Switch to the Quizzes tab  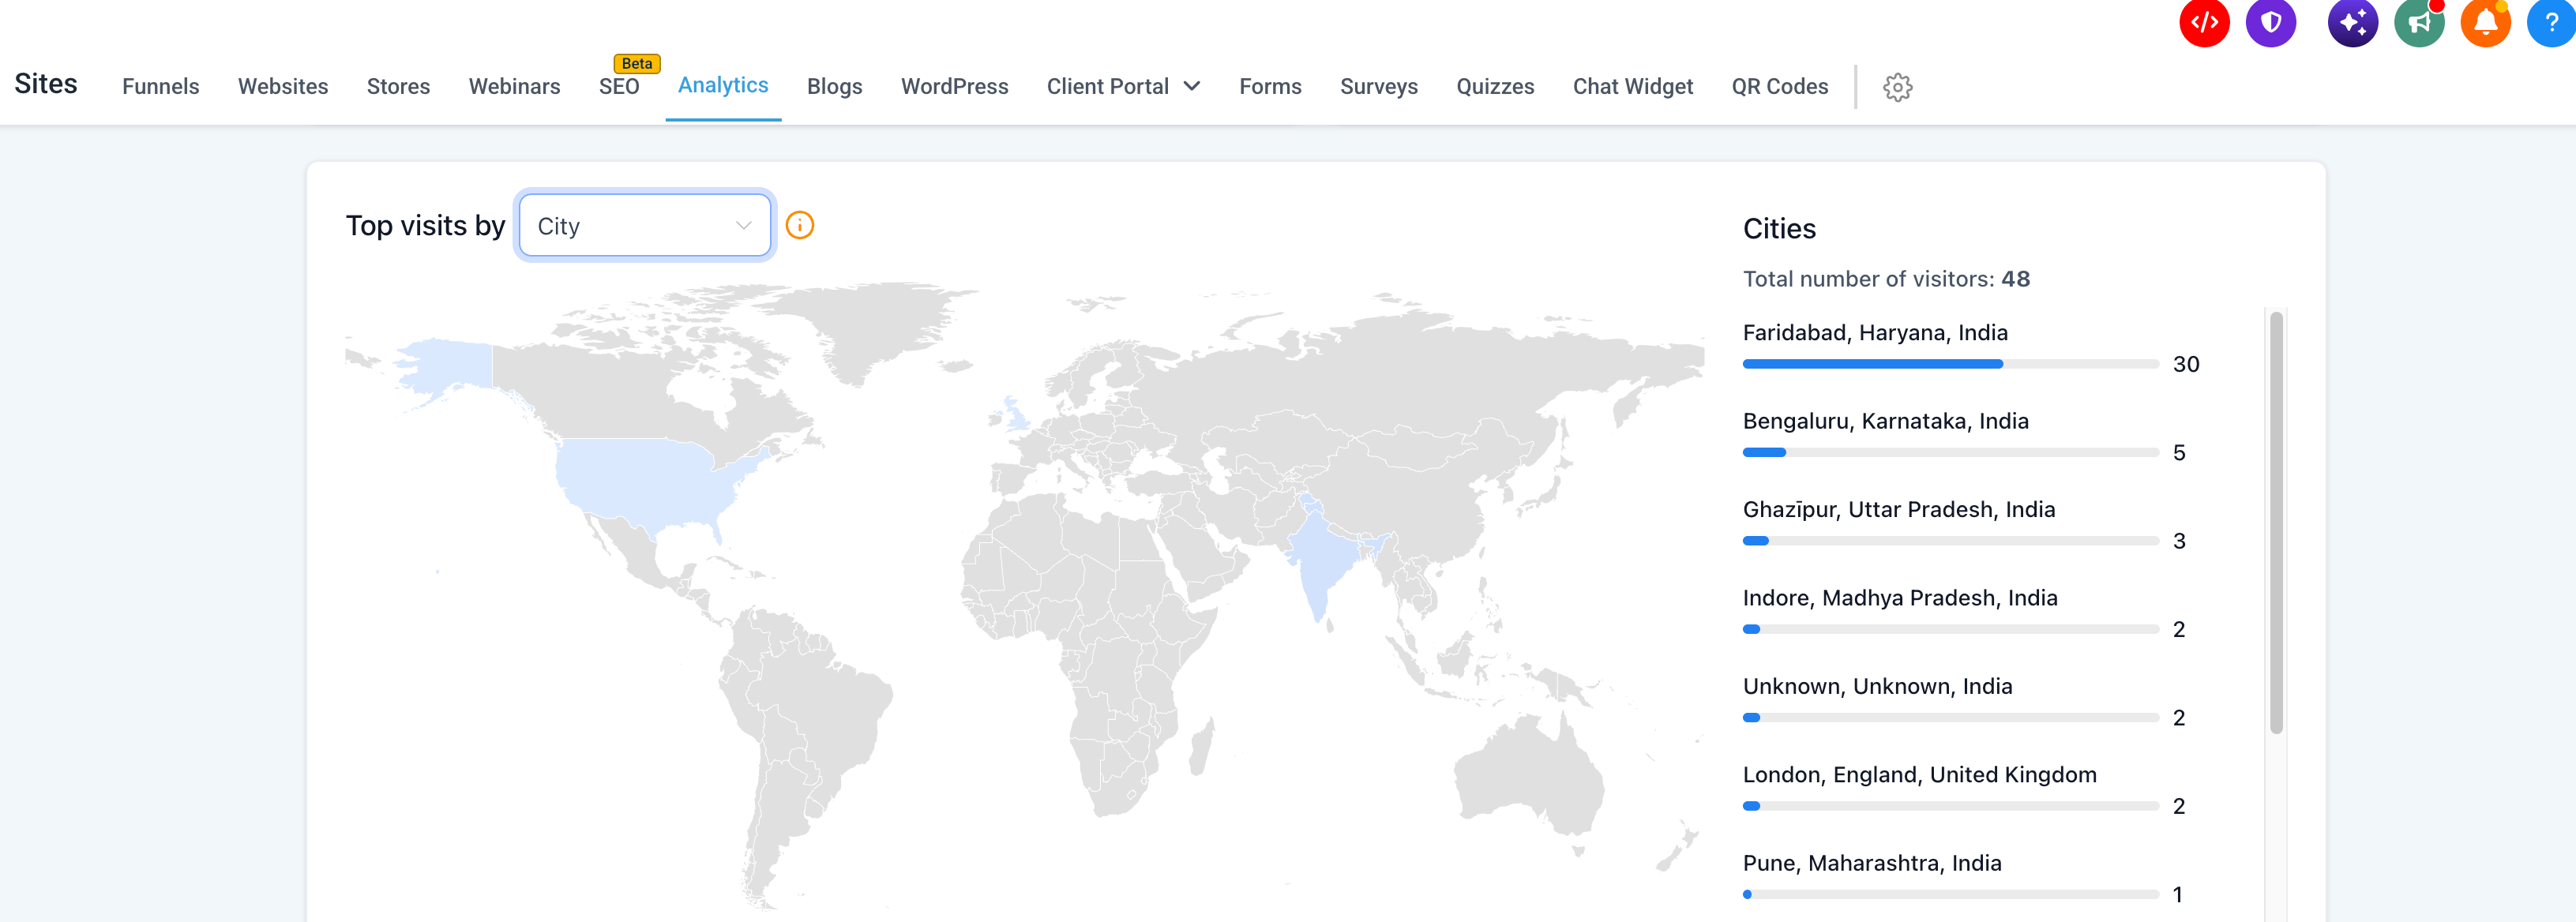1495,87
